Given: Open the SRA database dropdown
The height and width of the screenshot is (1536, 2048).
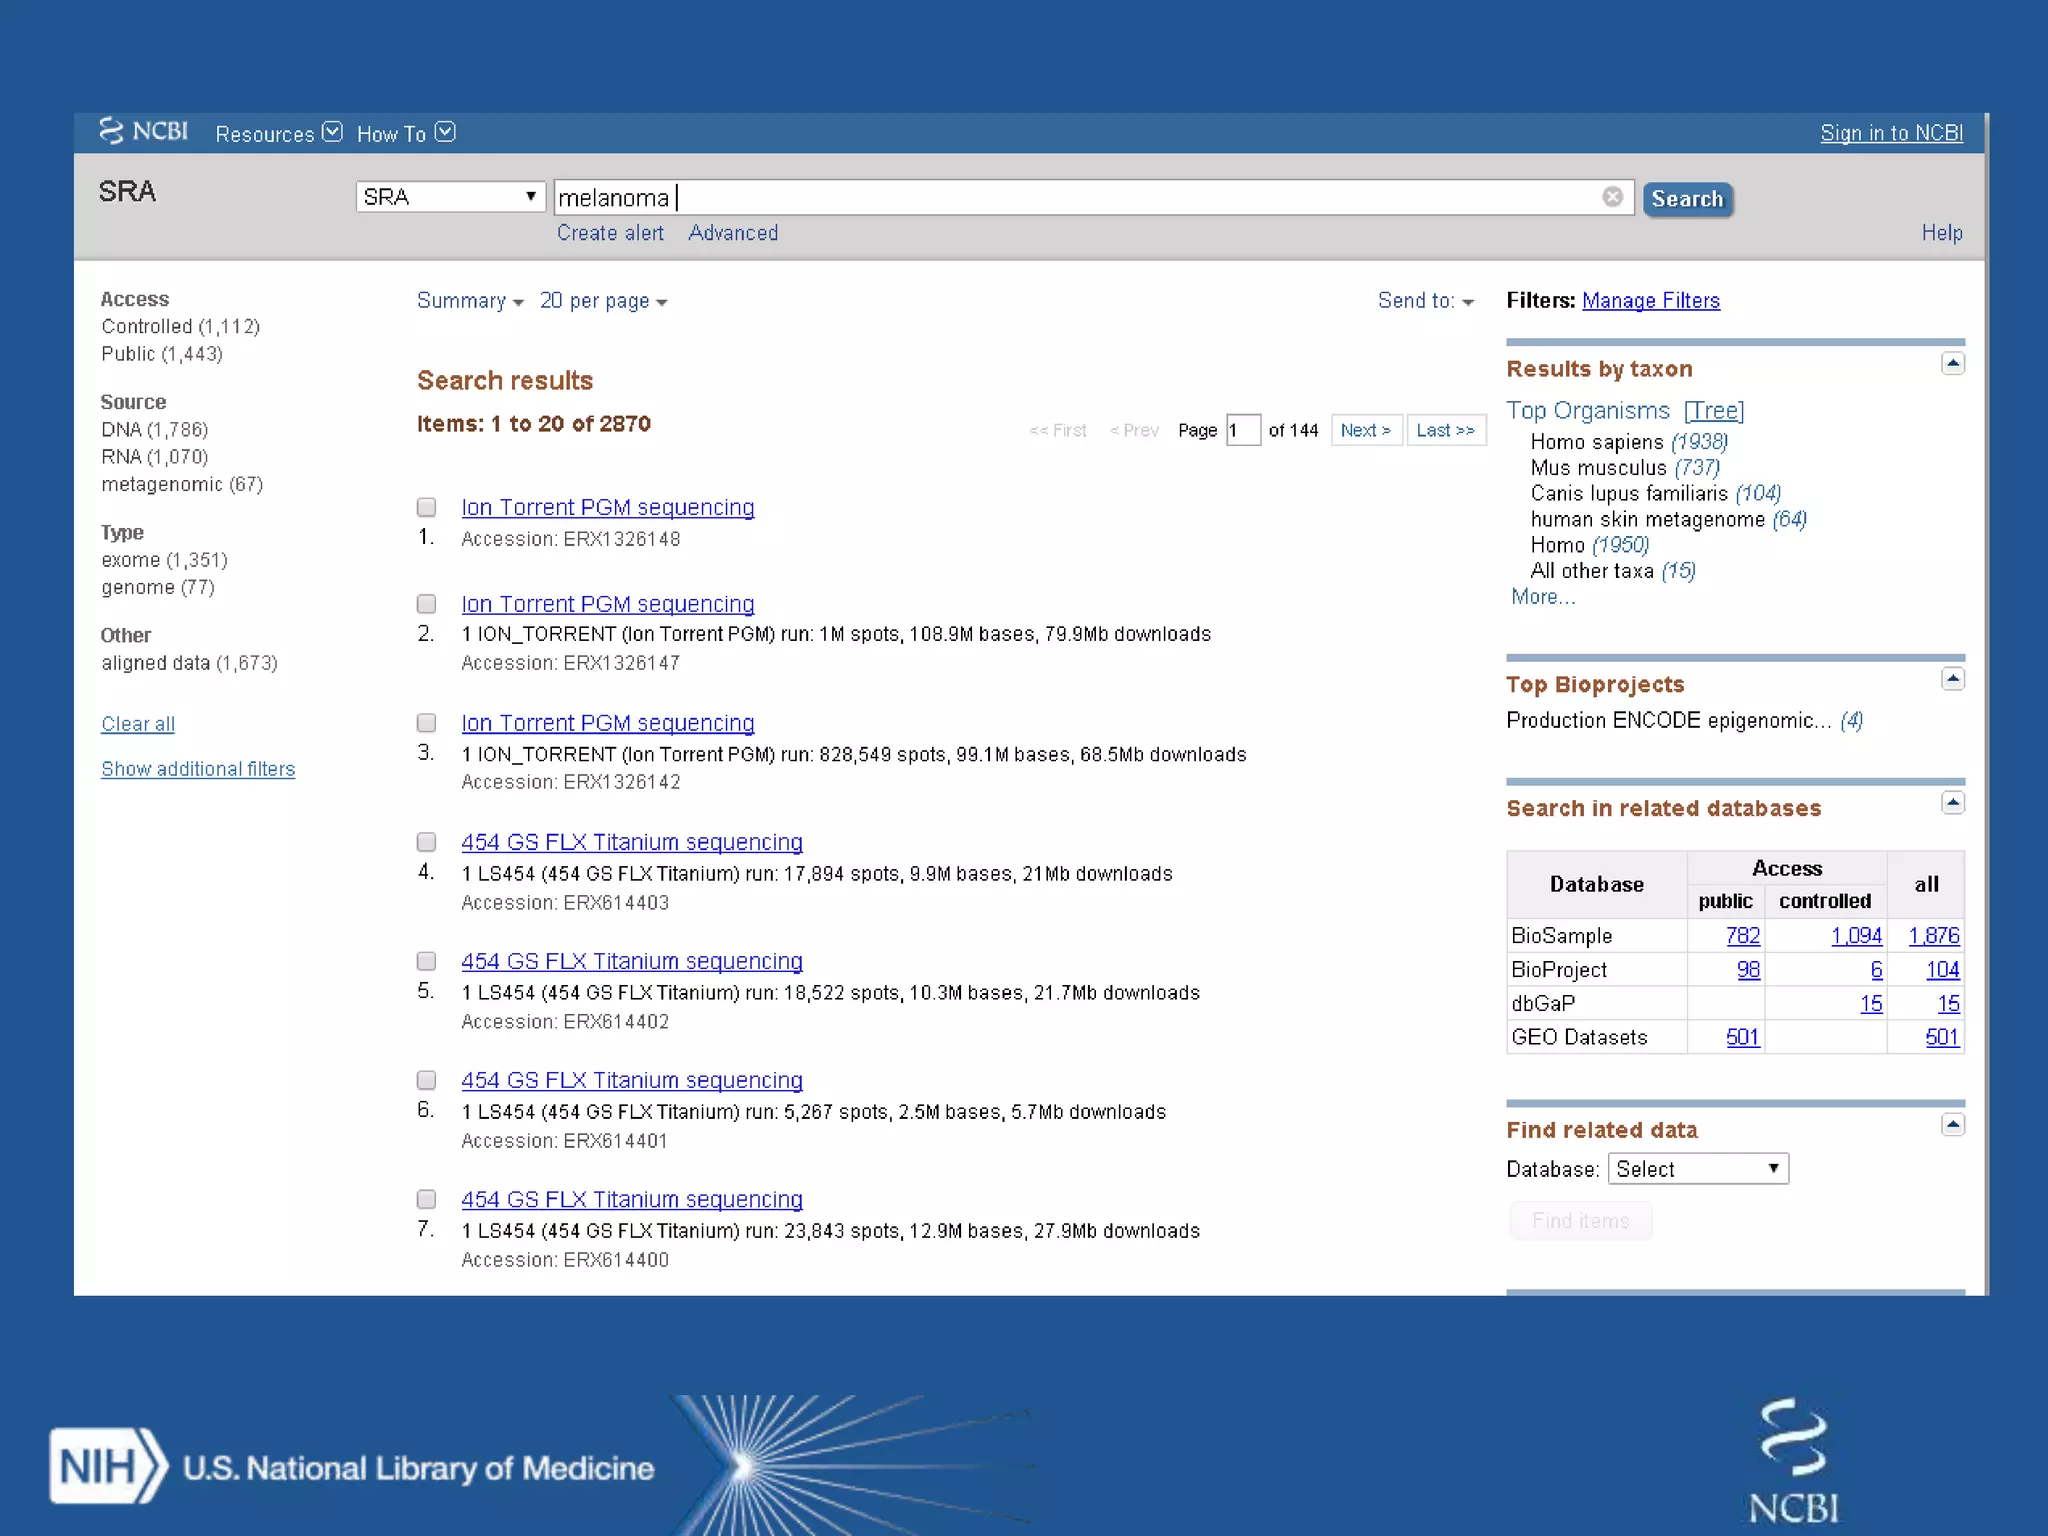Looking at the screenshot, I should tap(450, 197).
